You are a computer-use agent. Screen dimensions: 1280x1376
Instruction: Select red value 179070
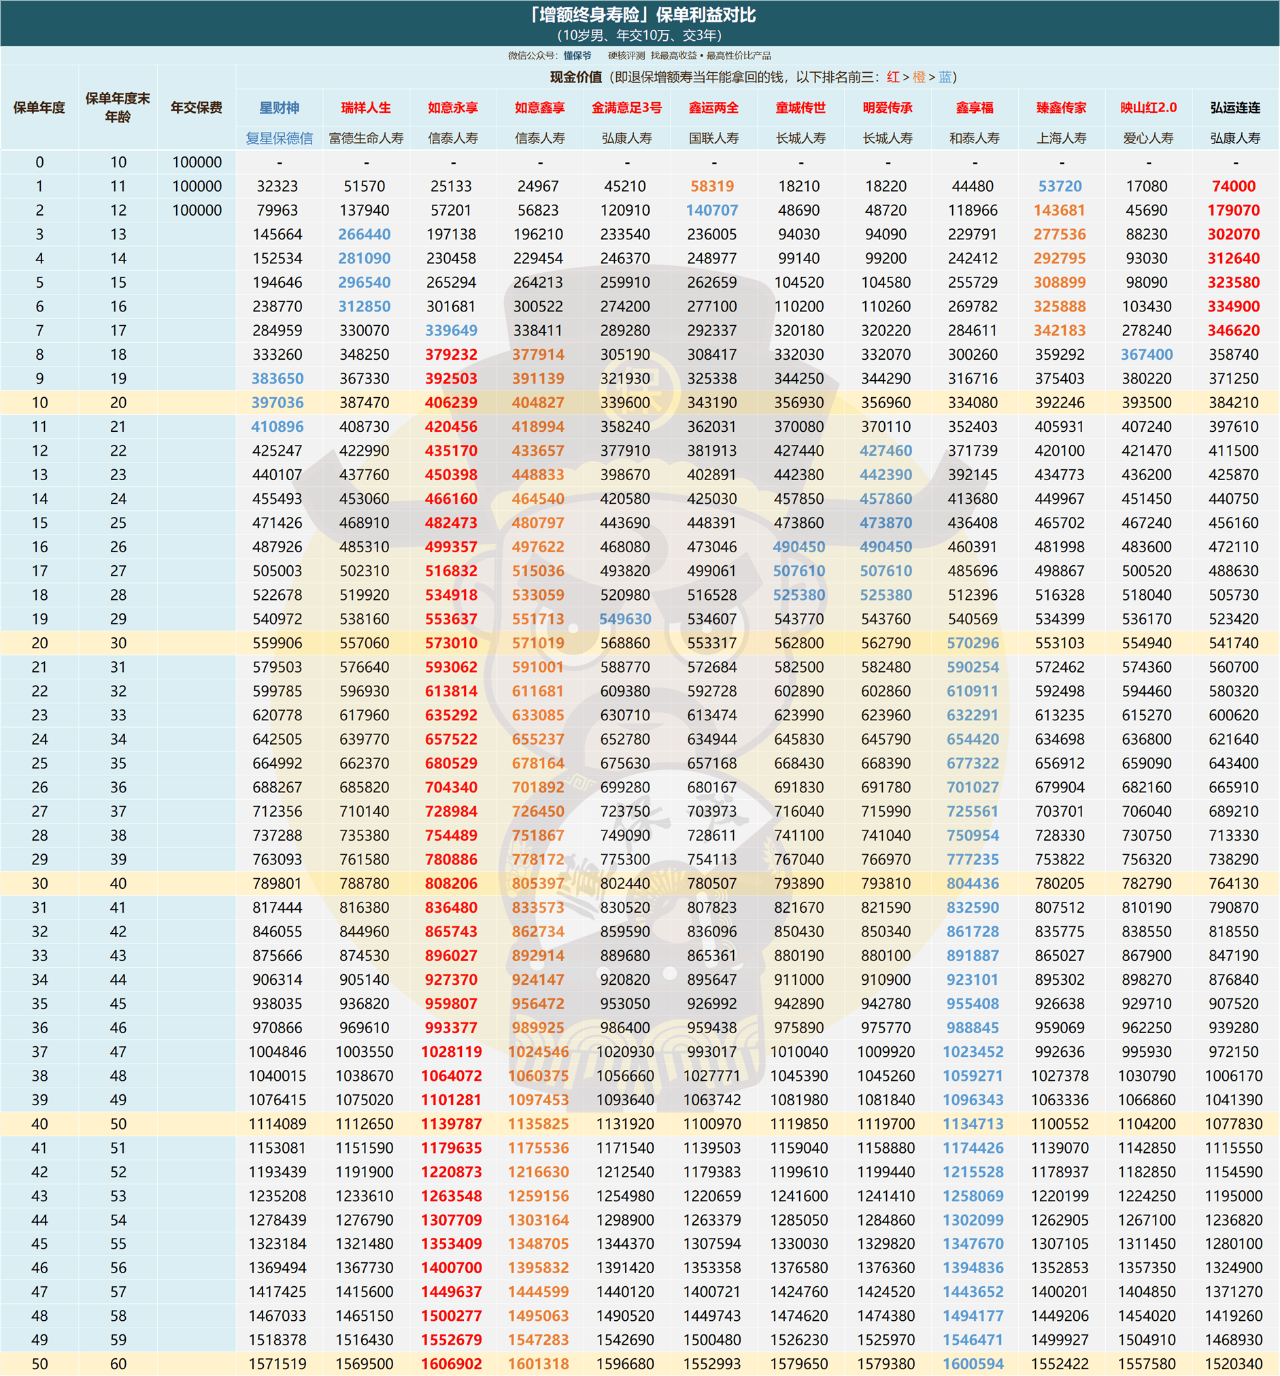(1234, 210)
